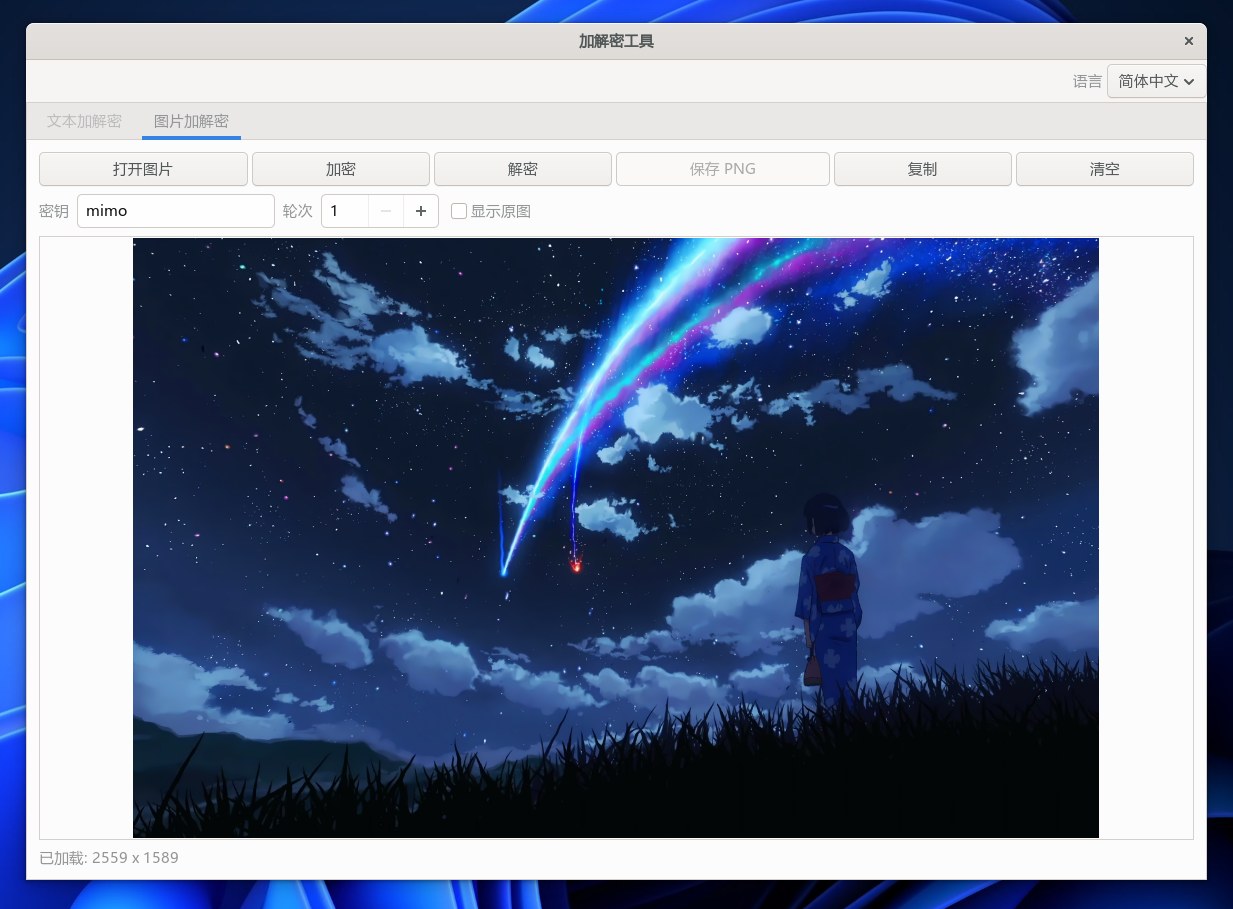Click the 复制 copy button
The height and width of the screenshot is (909, 1233).
pos(923,169)
